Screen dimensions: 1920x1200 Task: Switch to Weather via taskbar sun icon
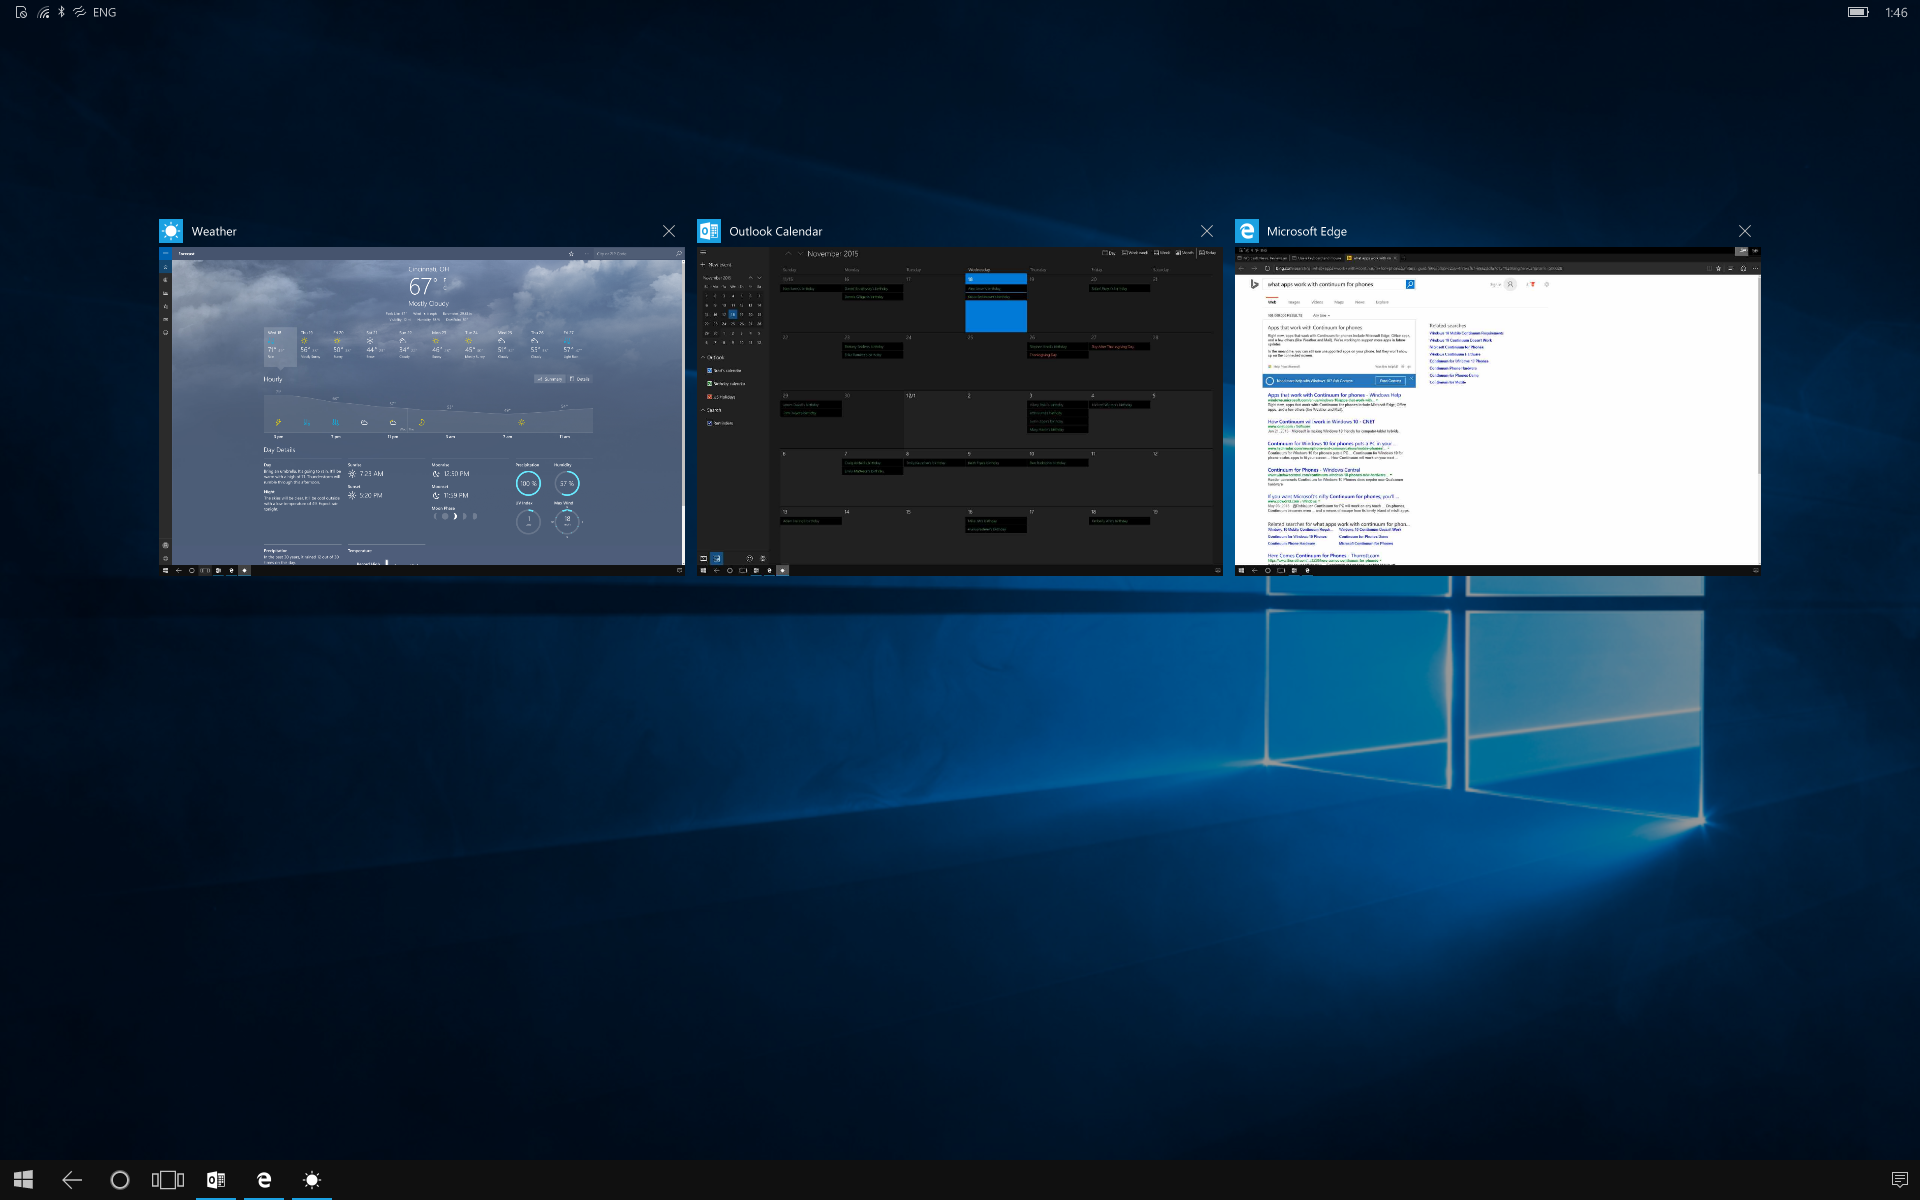(312, 1180)
